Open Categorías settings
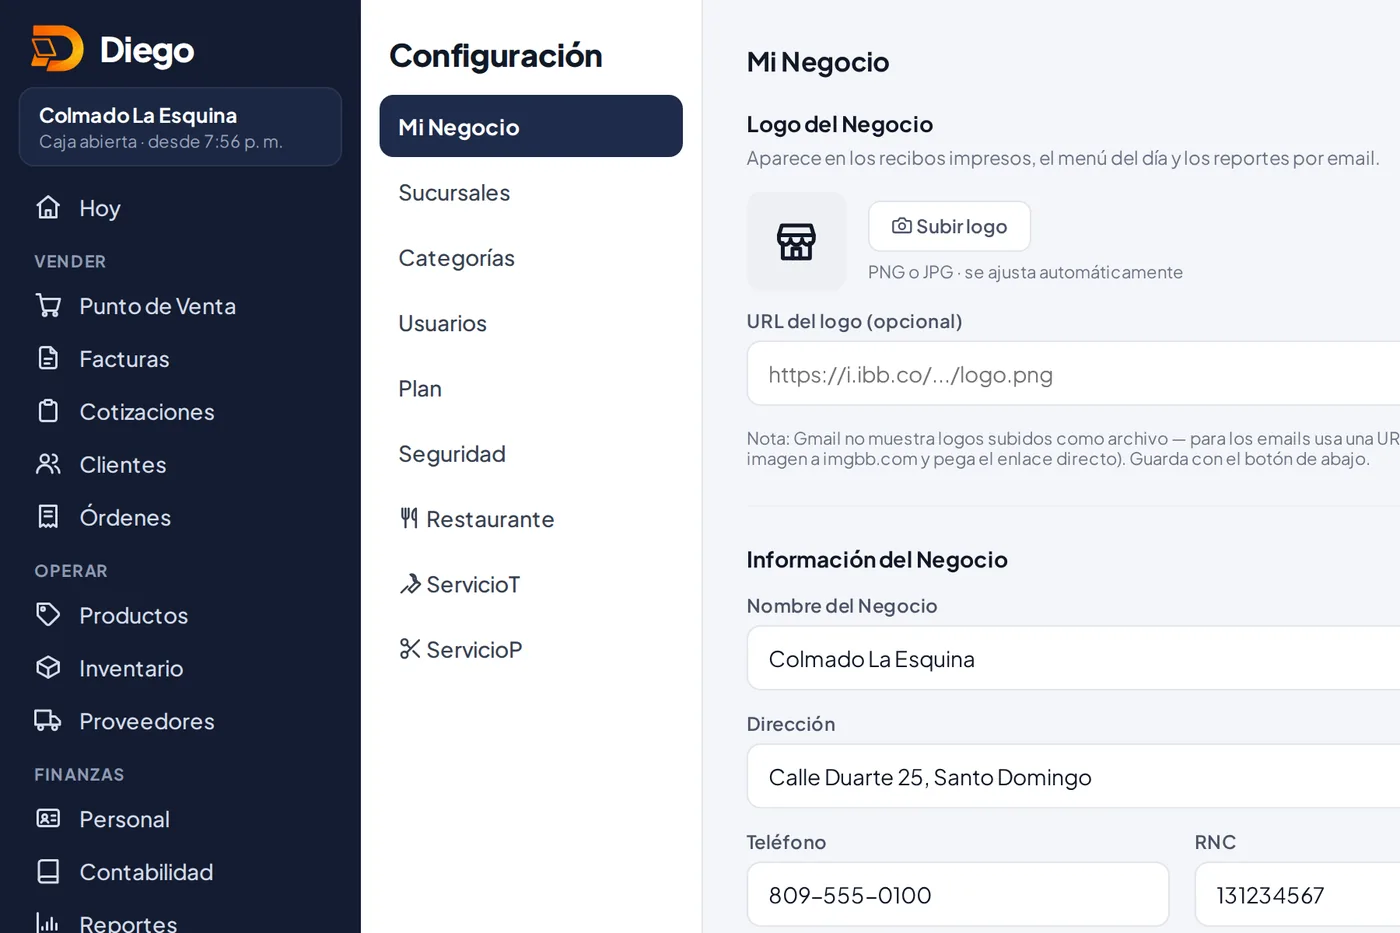The height and width of the screenshot is (933, 1400). (531, 258)
